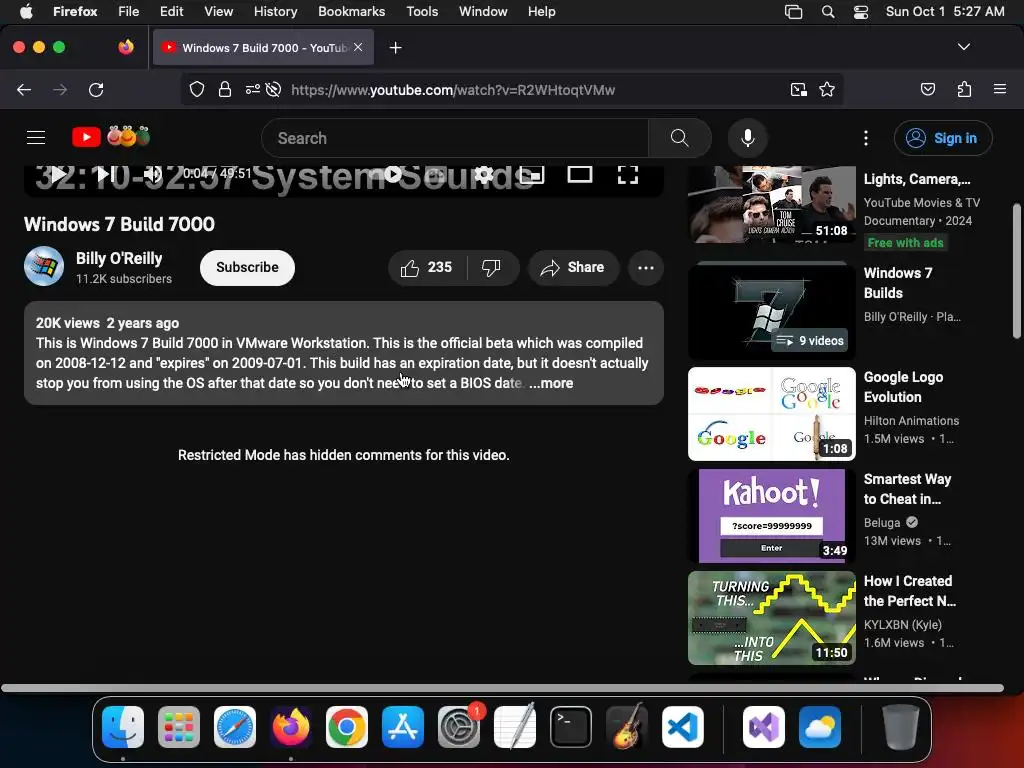This screenshot has width=1024, height=768.
Task: Bookmark this page with star
Action: [827, 89]
